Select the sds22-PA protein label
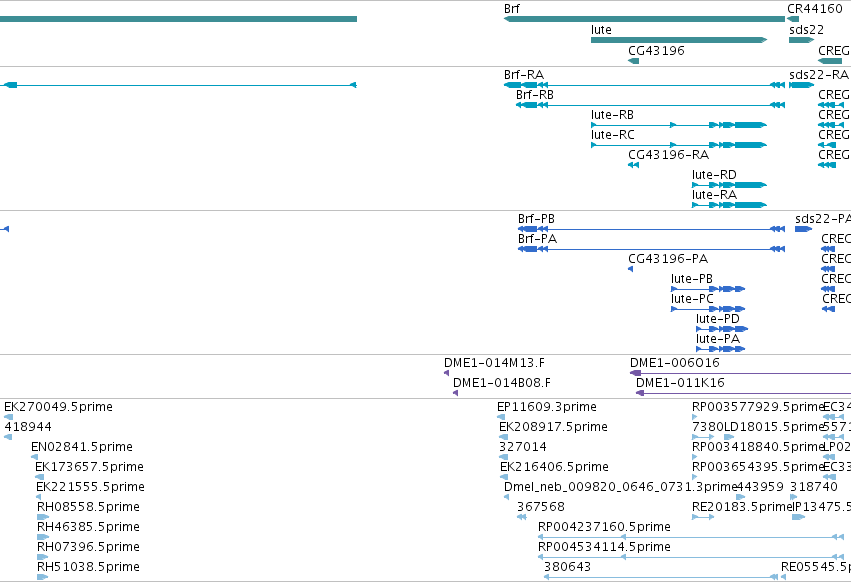This screenshot has height=582, width=851. tap(823, 219)
